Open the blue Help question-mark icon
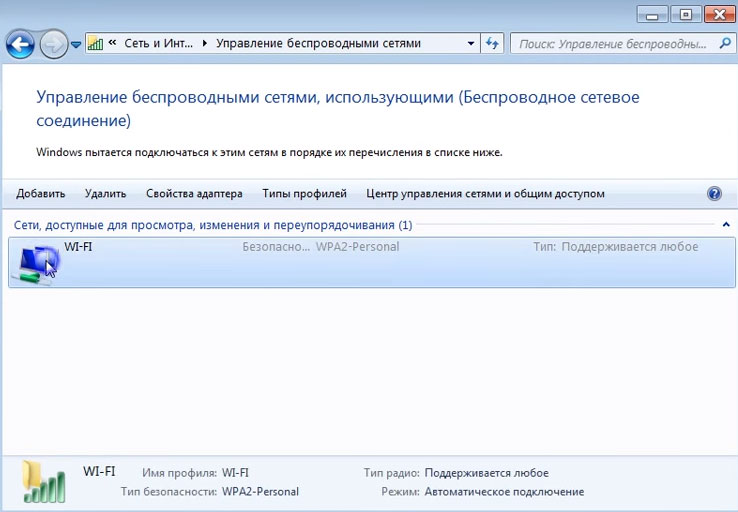This screenshot has height=512, width=738. pos(714,193)
